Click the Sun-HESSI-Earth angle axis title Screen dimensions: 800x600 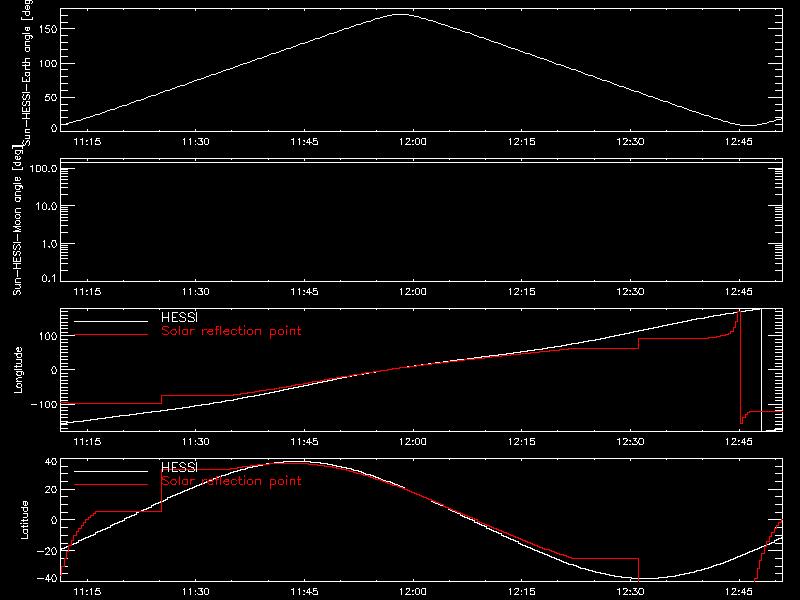coord(28,72)
